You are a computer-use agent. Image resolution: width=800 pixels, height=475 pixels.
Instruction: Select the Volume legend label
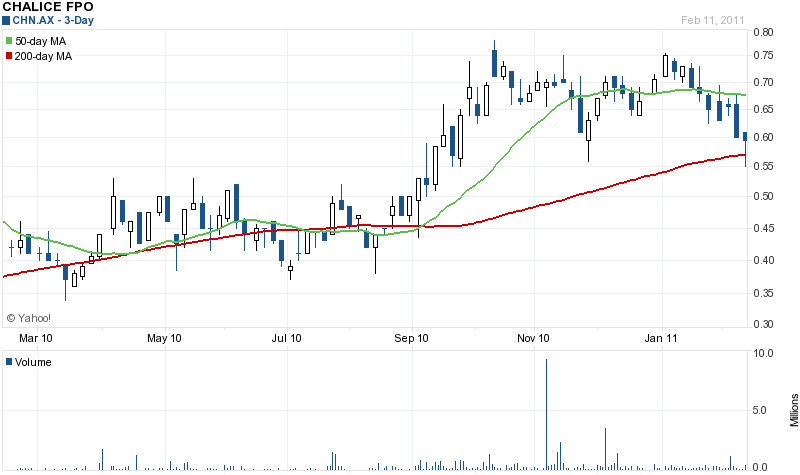[33, 362]
